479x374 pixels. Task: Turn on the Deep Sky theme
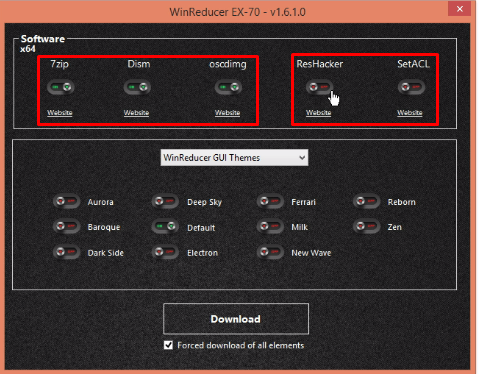pos(165,201)
